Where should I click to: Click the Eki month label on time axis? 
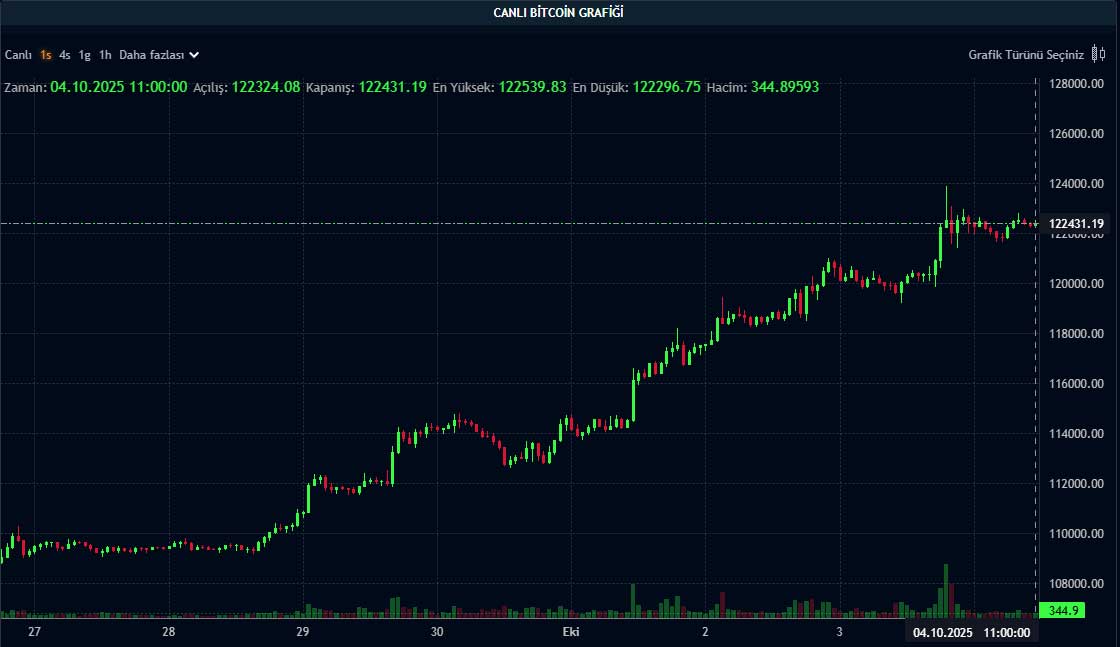571,633
